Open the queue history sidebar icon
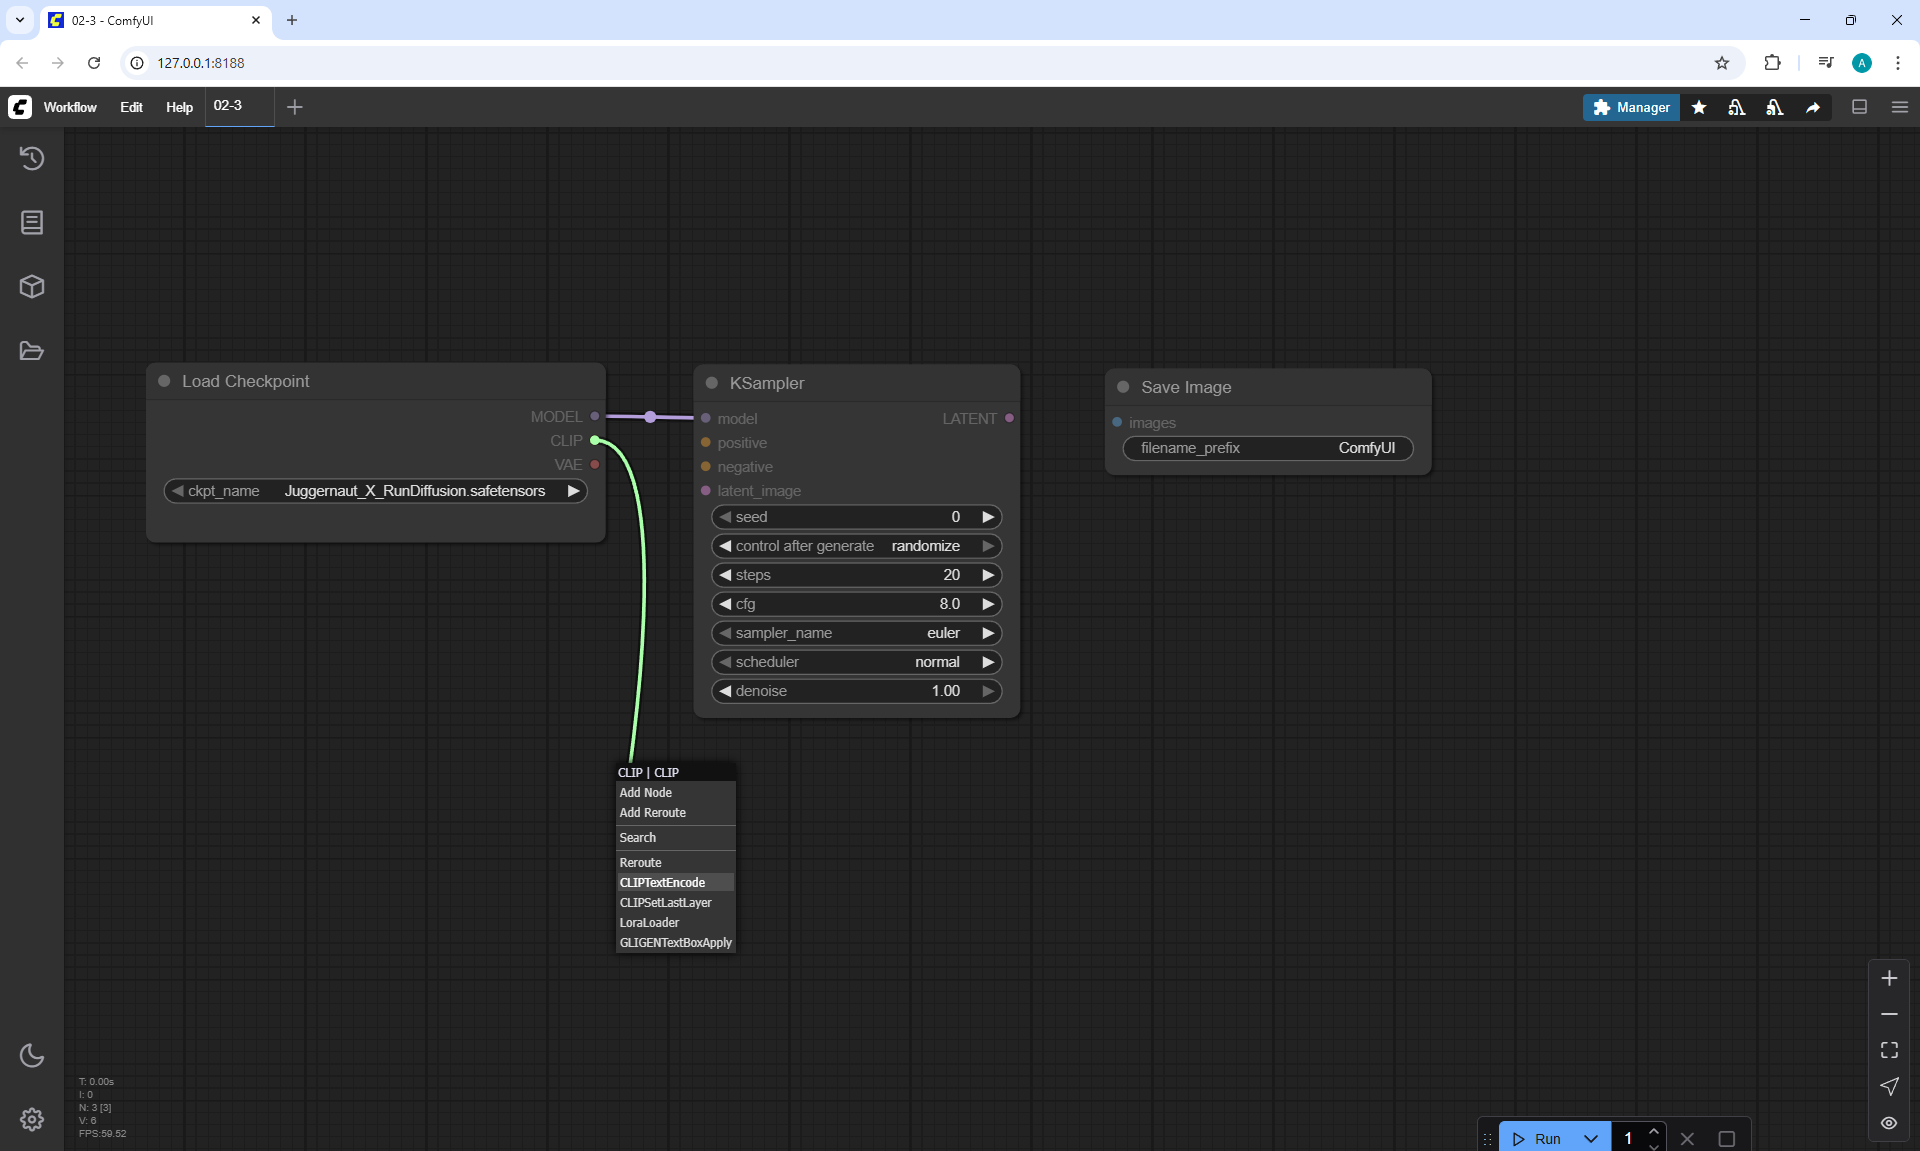This screenshot has height=1151, width=1920. [32, 158]
